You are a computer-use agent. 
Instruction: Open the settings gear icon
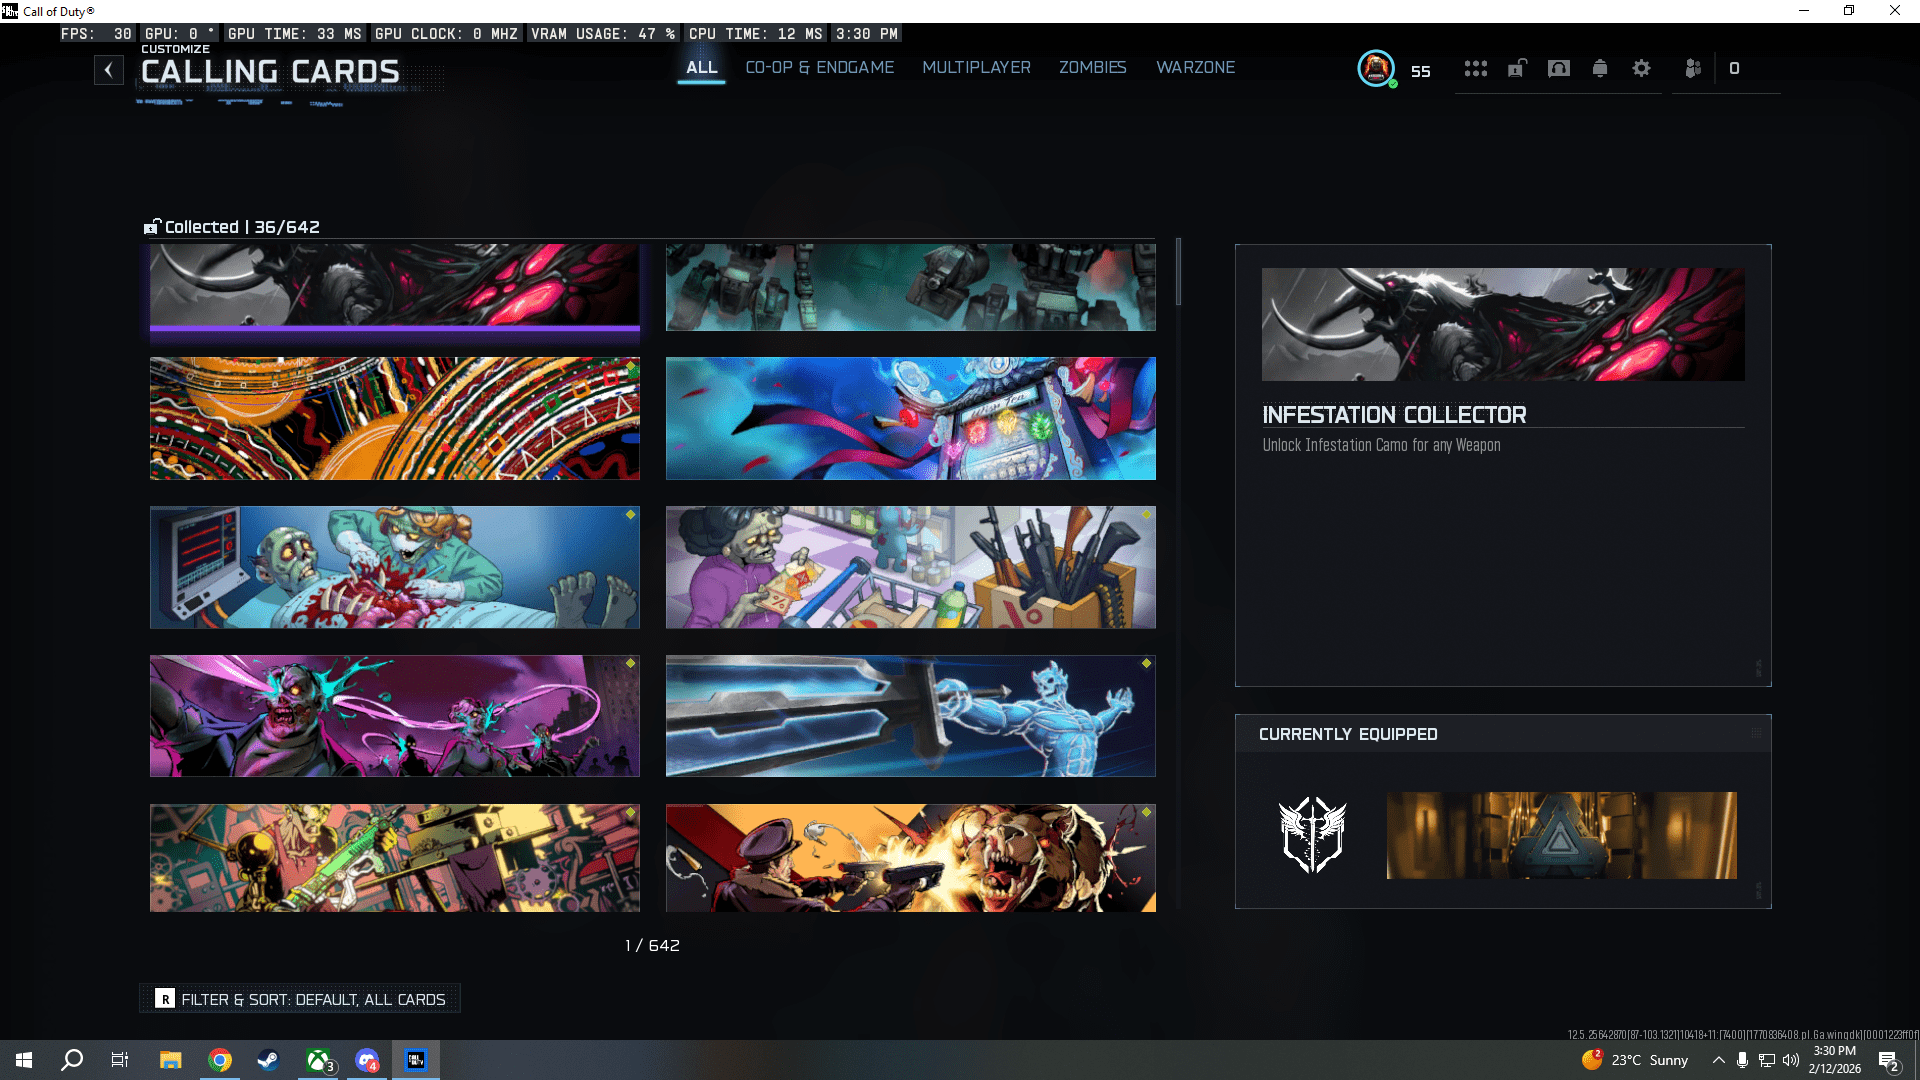[1641, 69]
